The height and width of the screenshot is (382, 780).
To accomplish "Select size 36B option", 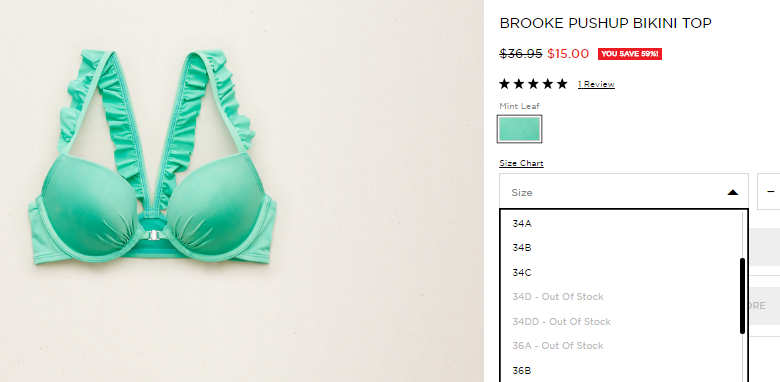I will 621,371.
